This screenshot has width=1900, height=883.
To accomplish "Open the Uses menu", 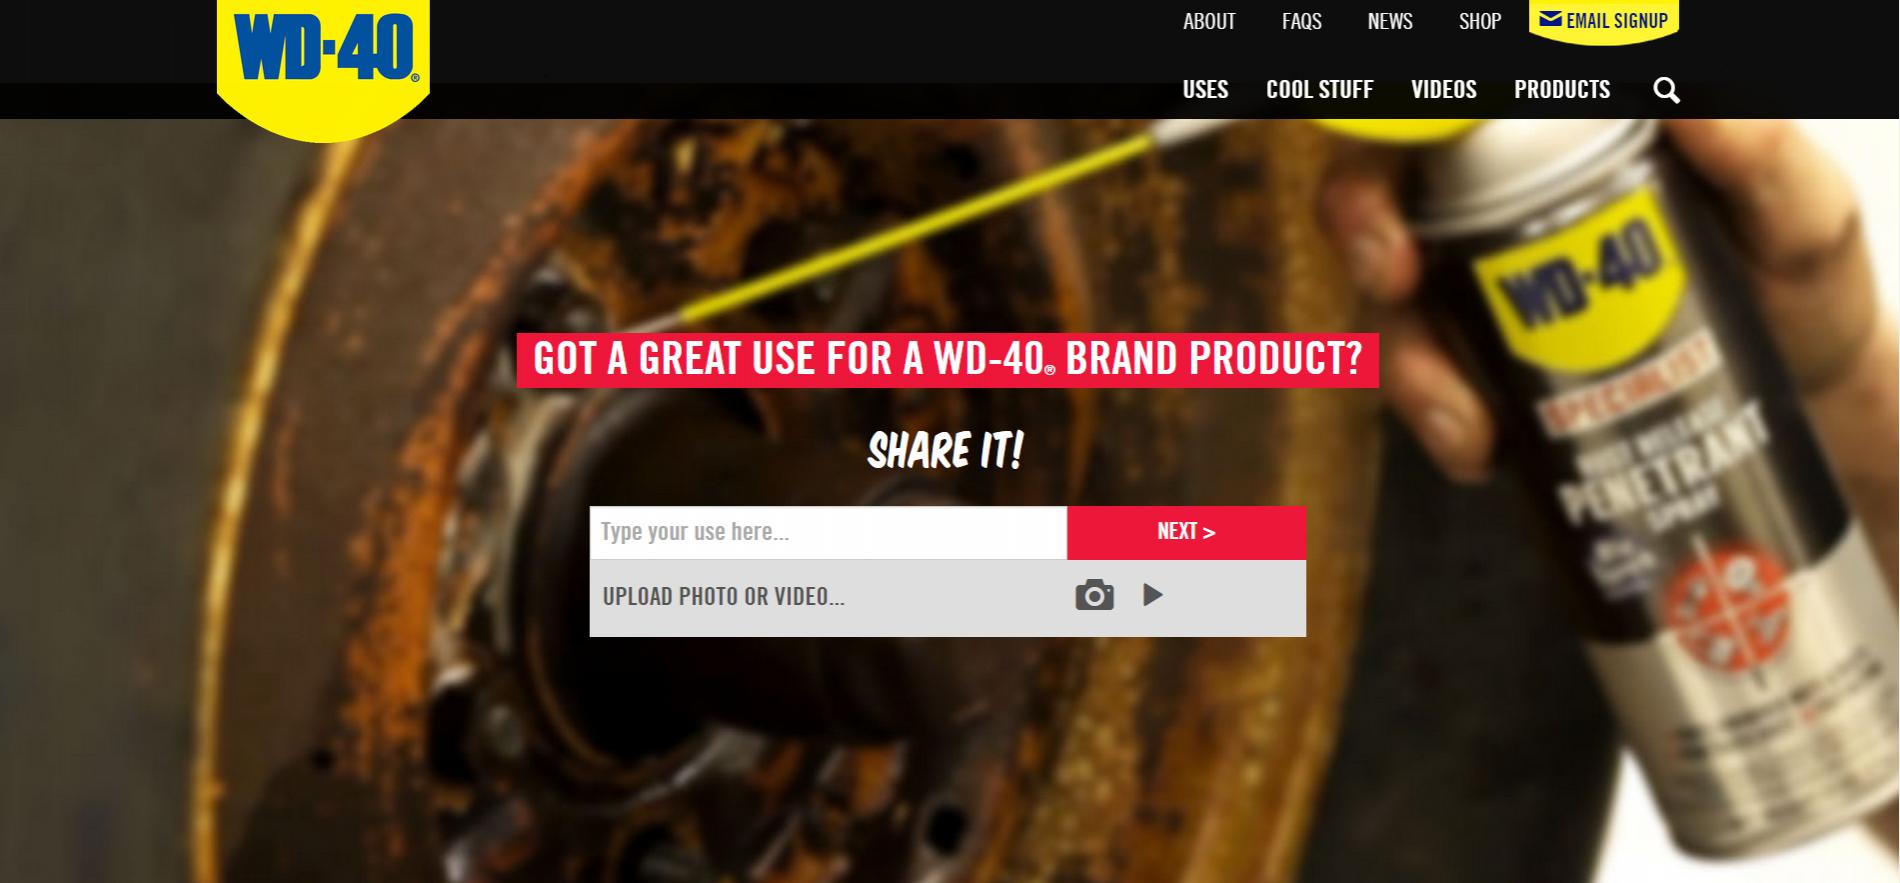I will point(1205,89).
